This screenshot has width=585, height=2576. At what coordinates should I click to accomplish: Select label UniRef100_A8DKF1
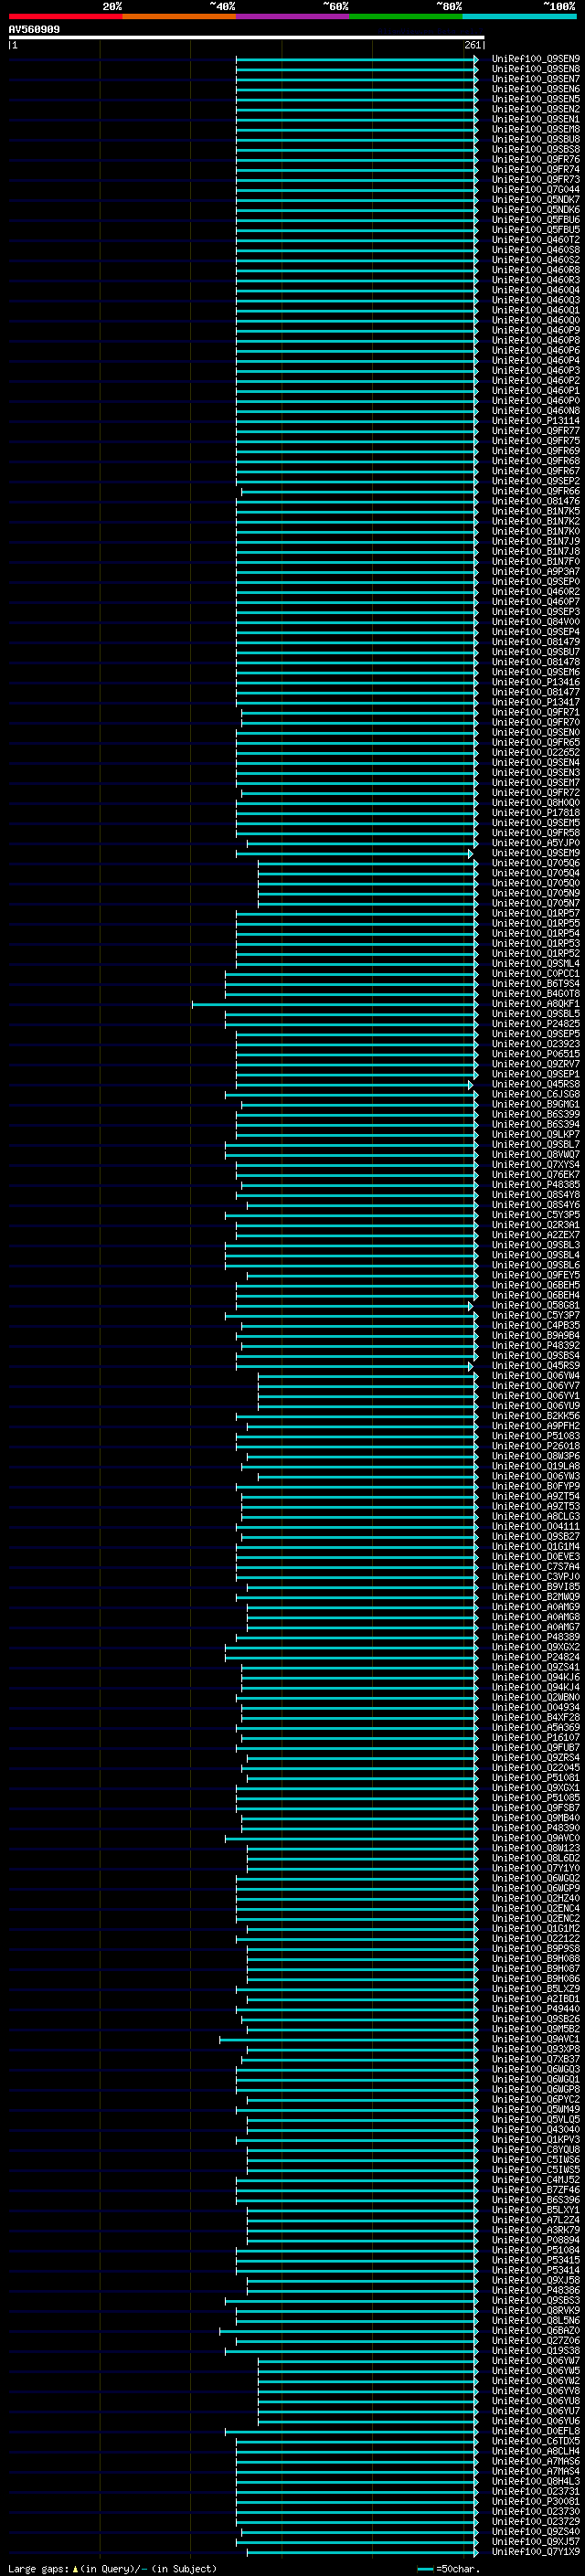tap(536, 1004)
